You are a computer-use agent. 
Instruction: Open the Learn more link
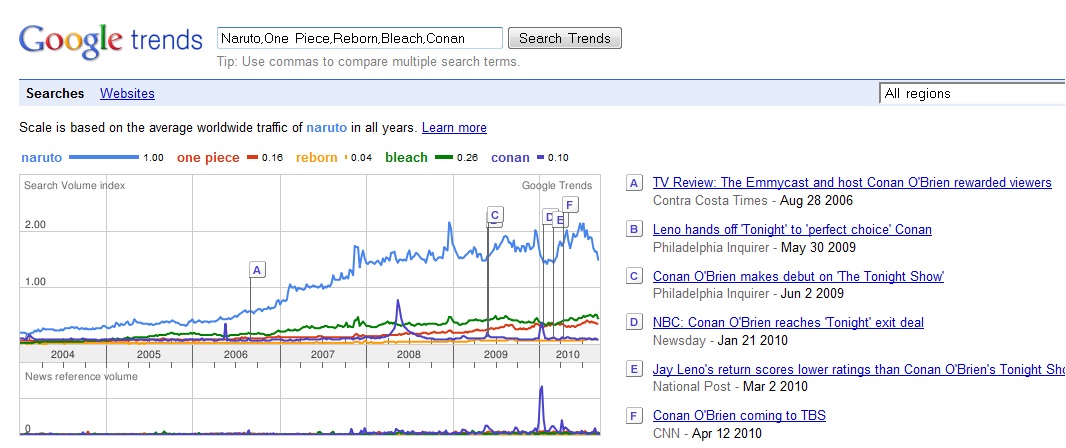coord(454,128)
